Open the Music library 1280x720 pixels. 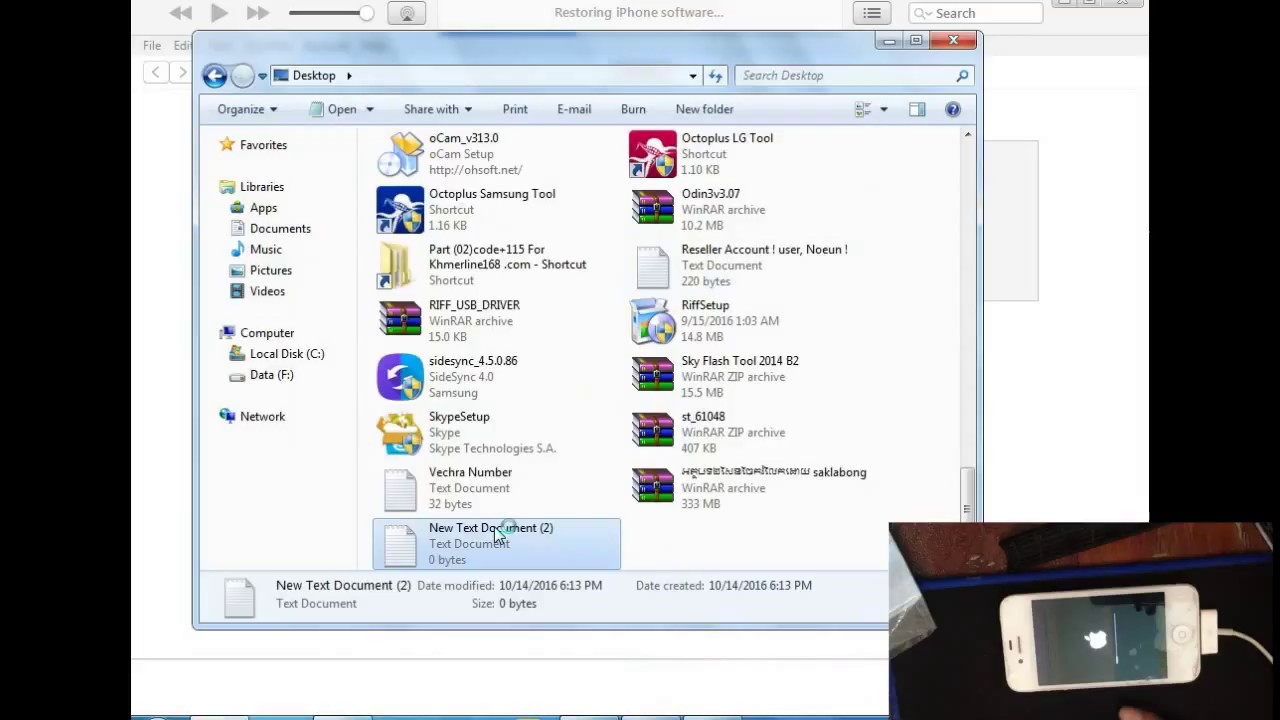click(x=265, y=250)
